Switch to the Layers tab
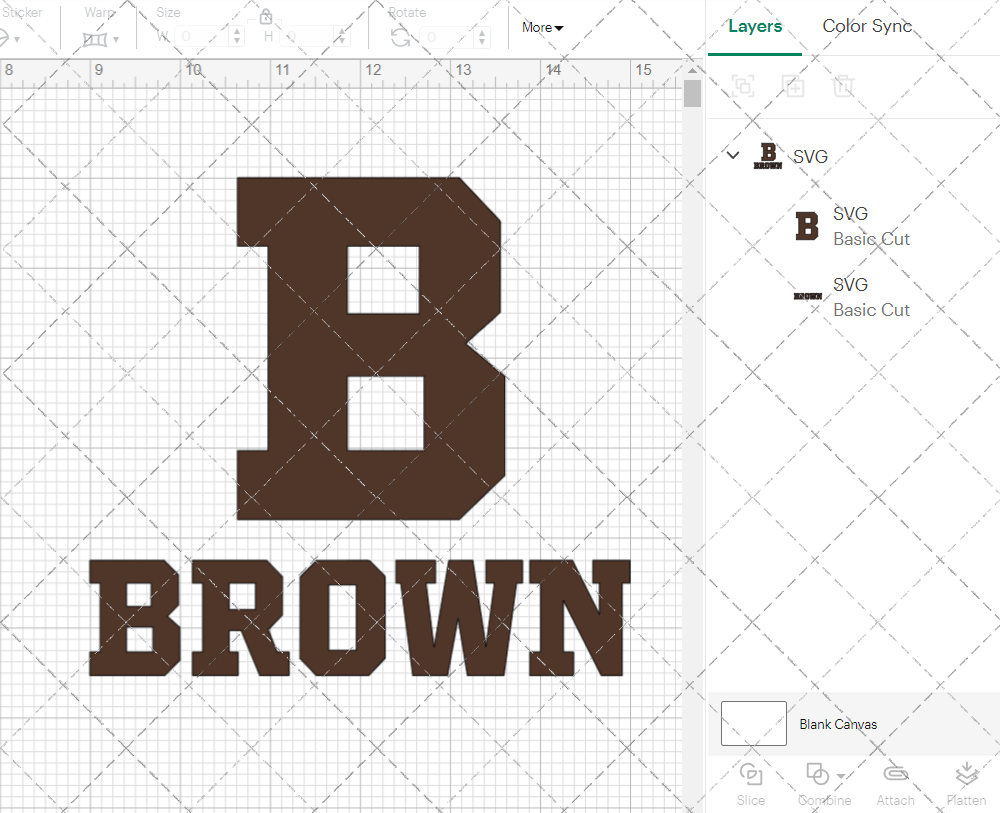 [755, 26]
